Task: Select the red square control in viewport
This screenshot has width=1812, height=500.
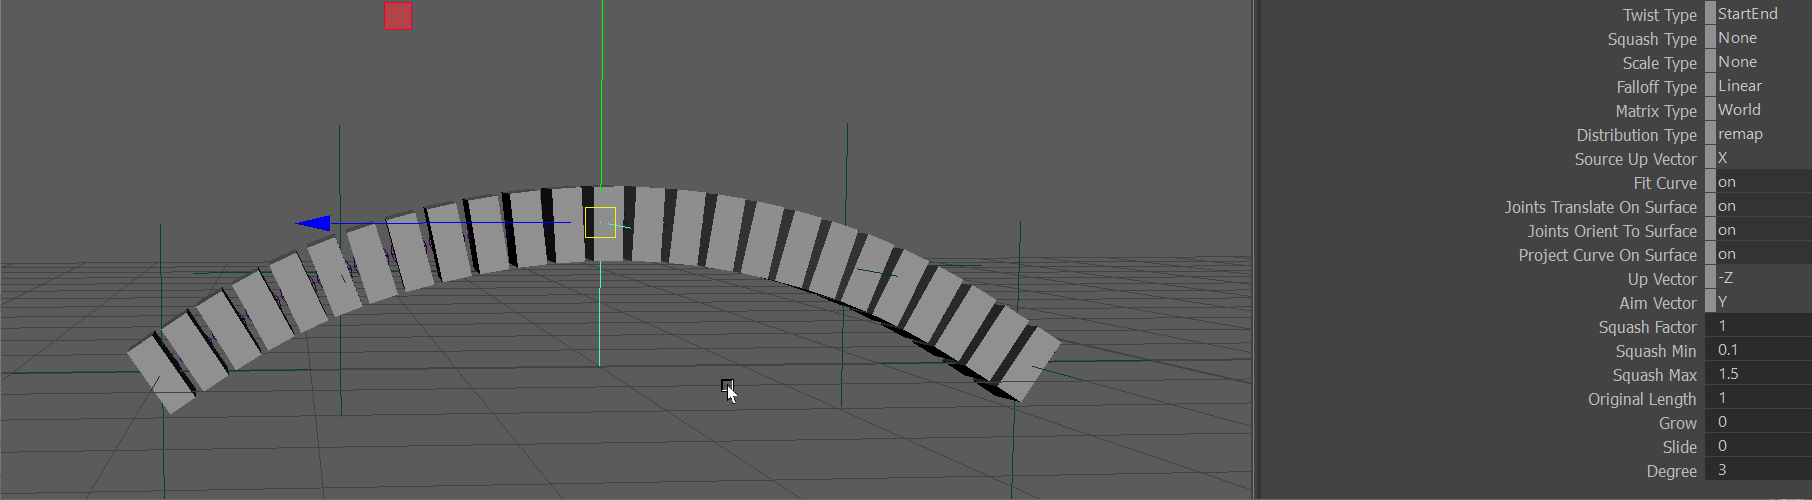Action: click(398, 16)
